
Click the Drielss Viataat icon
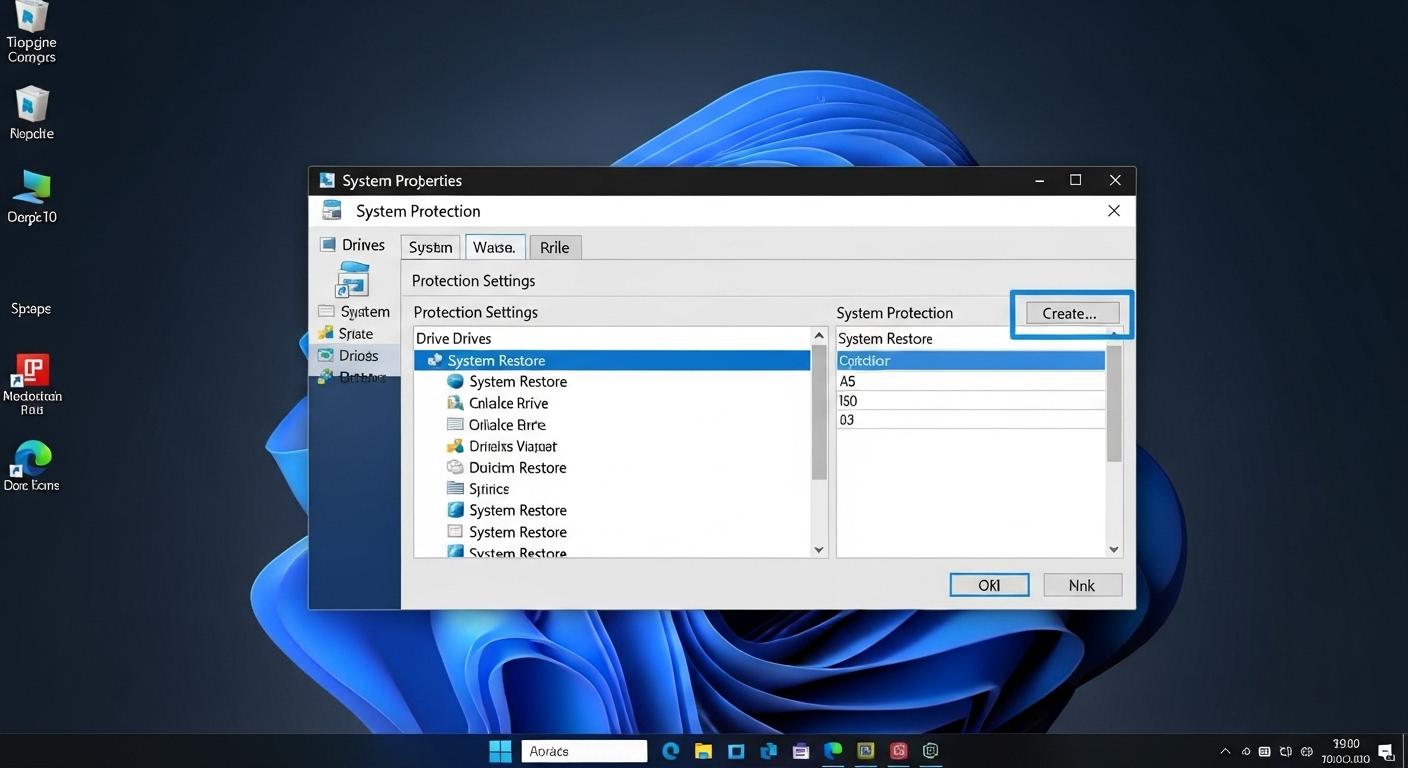click(455, 446)
